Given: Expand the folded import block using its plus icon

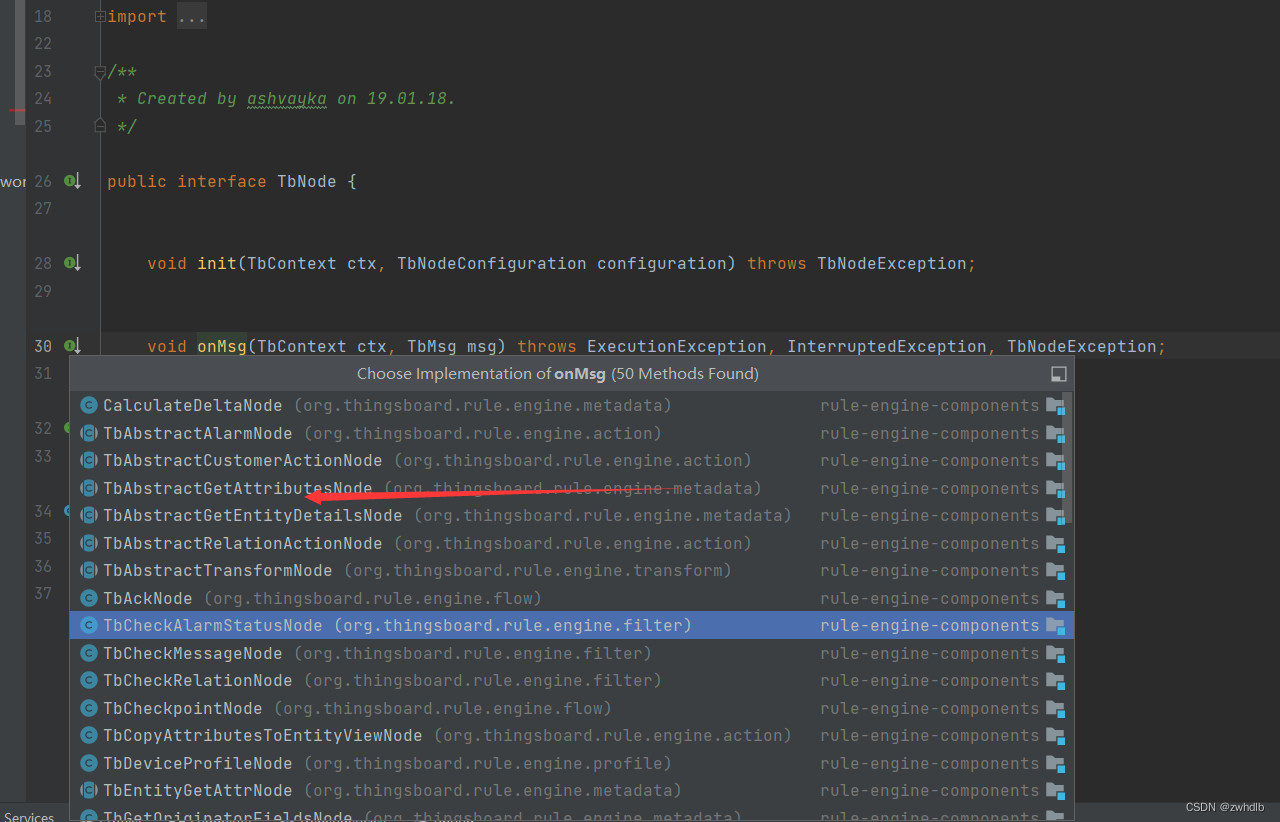Looking at the screenshot, I should pyautogui.click(x=100, y=17).
